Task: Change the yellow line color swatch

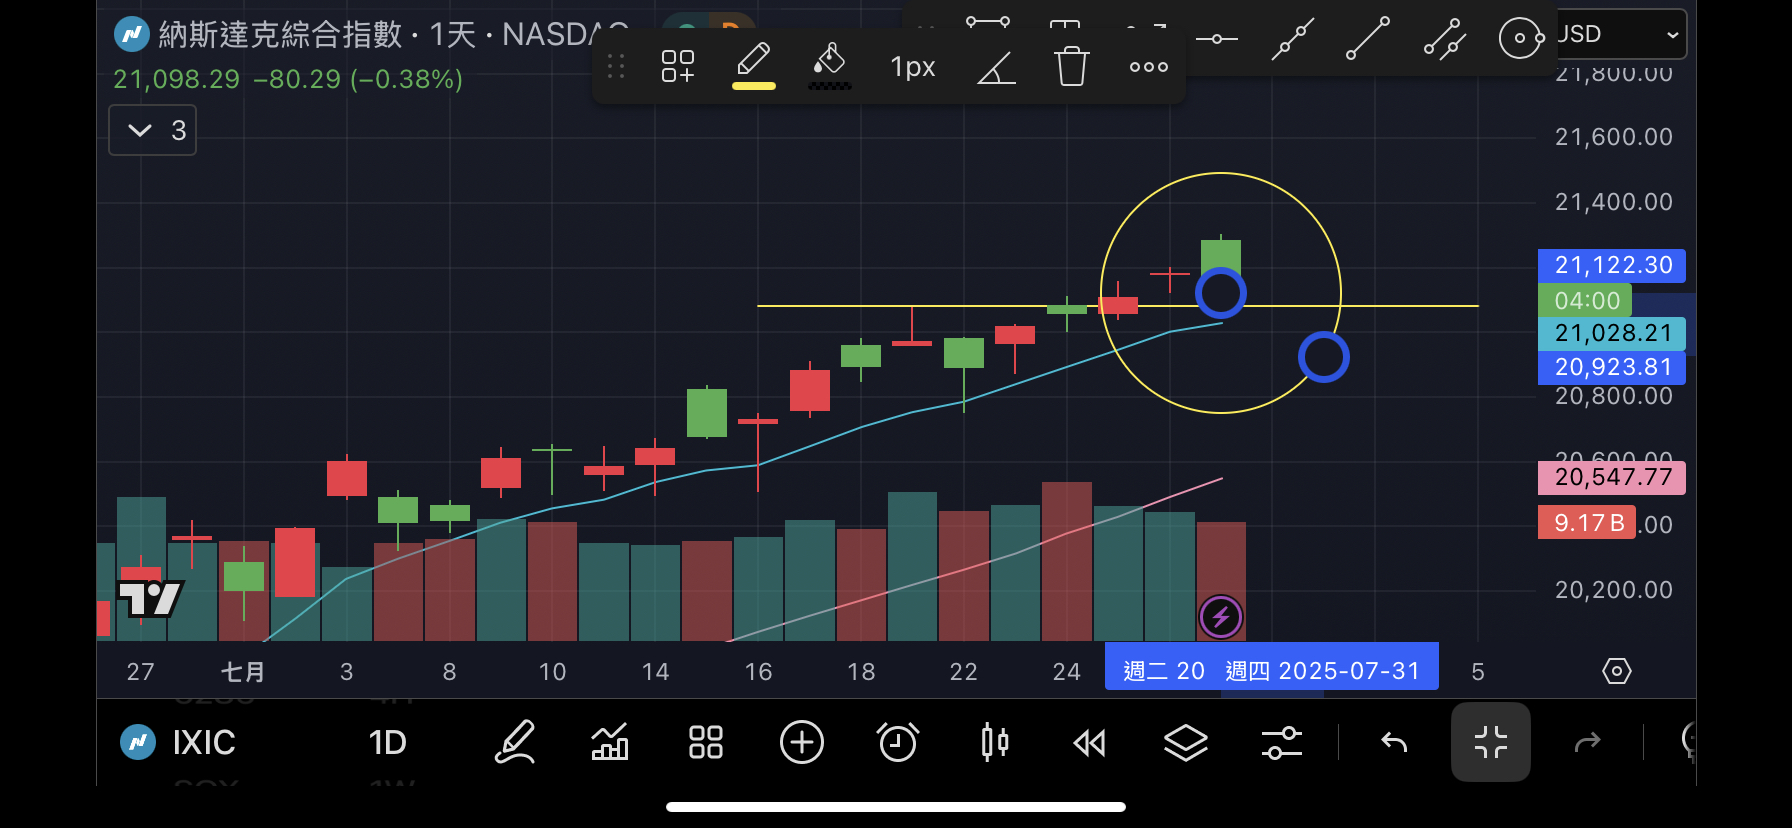Action: (x=753, y=67)
